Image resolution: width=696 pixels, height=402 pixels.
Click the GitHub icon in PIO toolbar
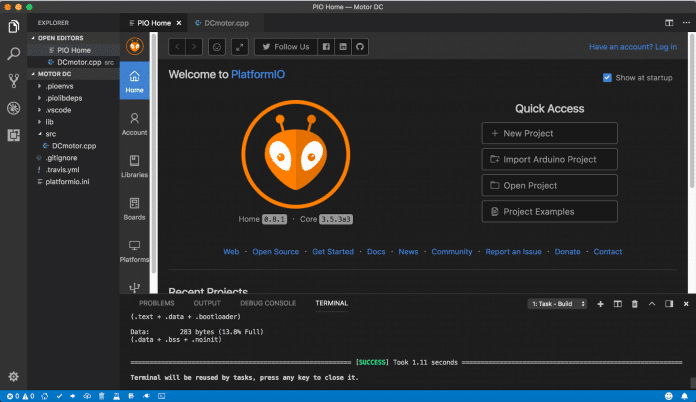[x=360, y=46]
